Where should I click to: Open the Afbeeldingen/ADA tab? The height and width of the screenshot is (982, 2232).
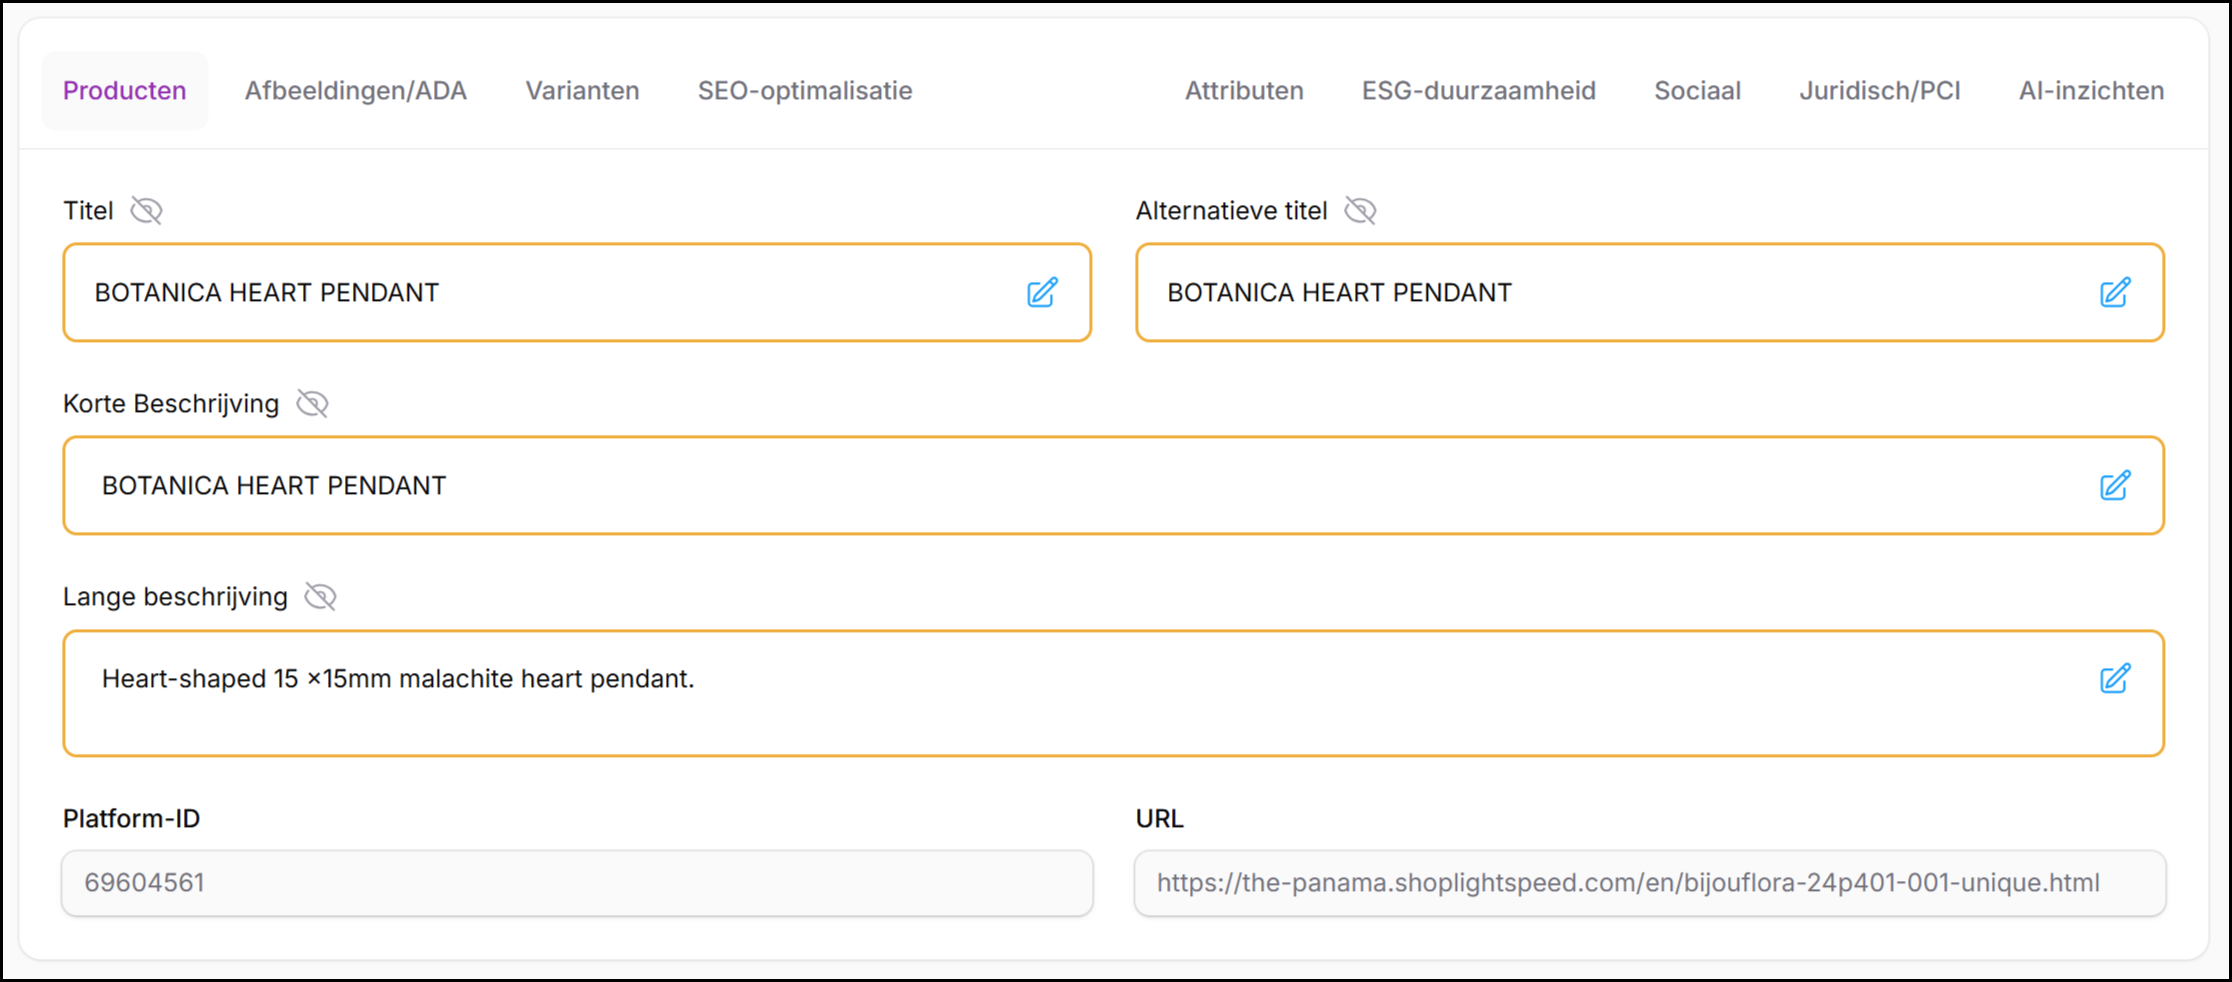pos(355,91)
